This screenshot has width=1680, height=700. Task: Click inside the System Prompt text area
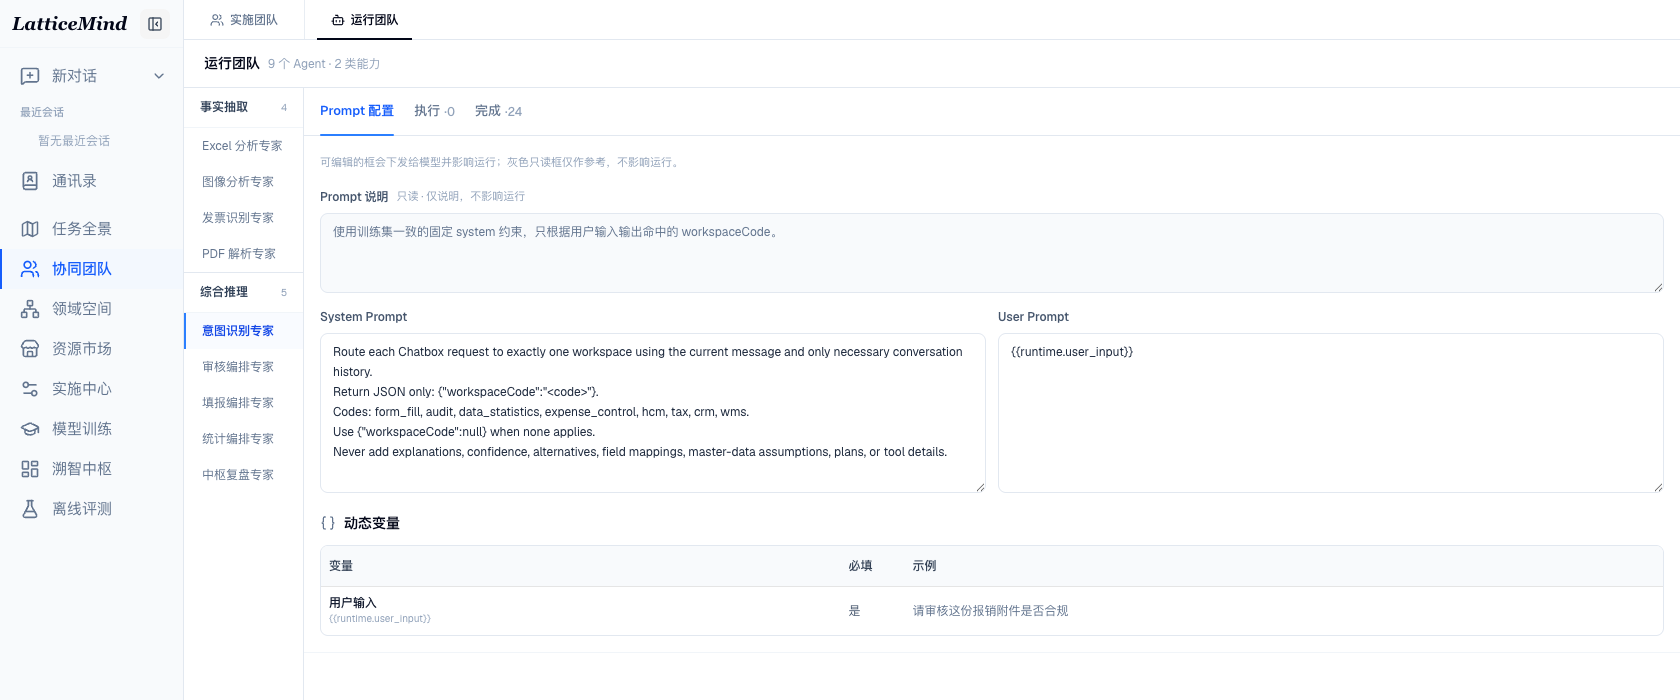pos(653,413)
